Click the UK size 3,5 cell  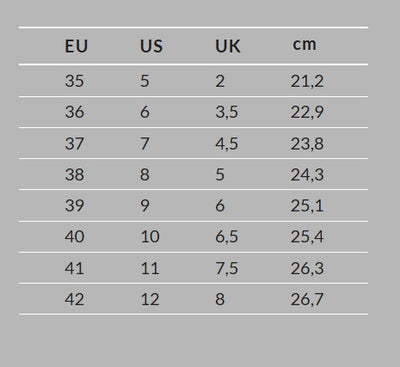coord(227,112)
